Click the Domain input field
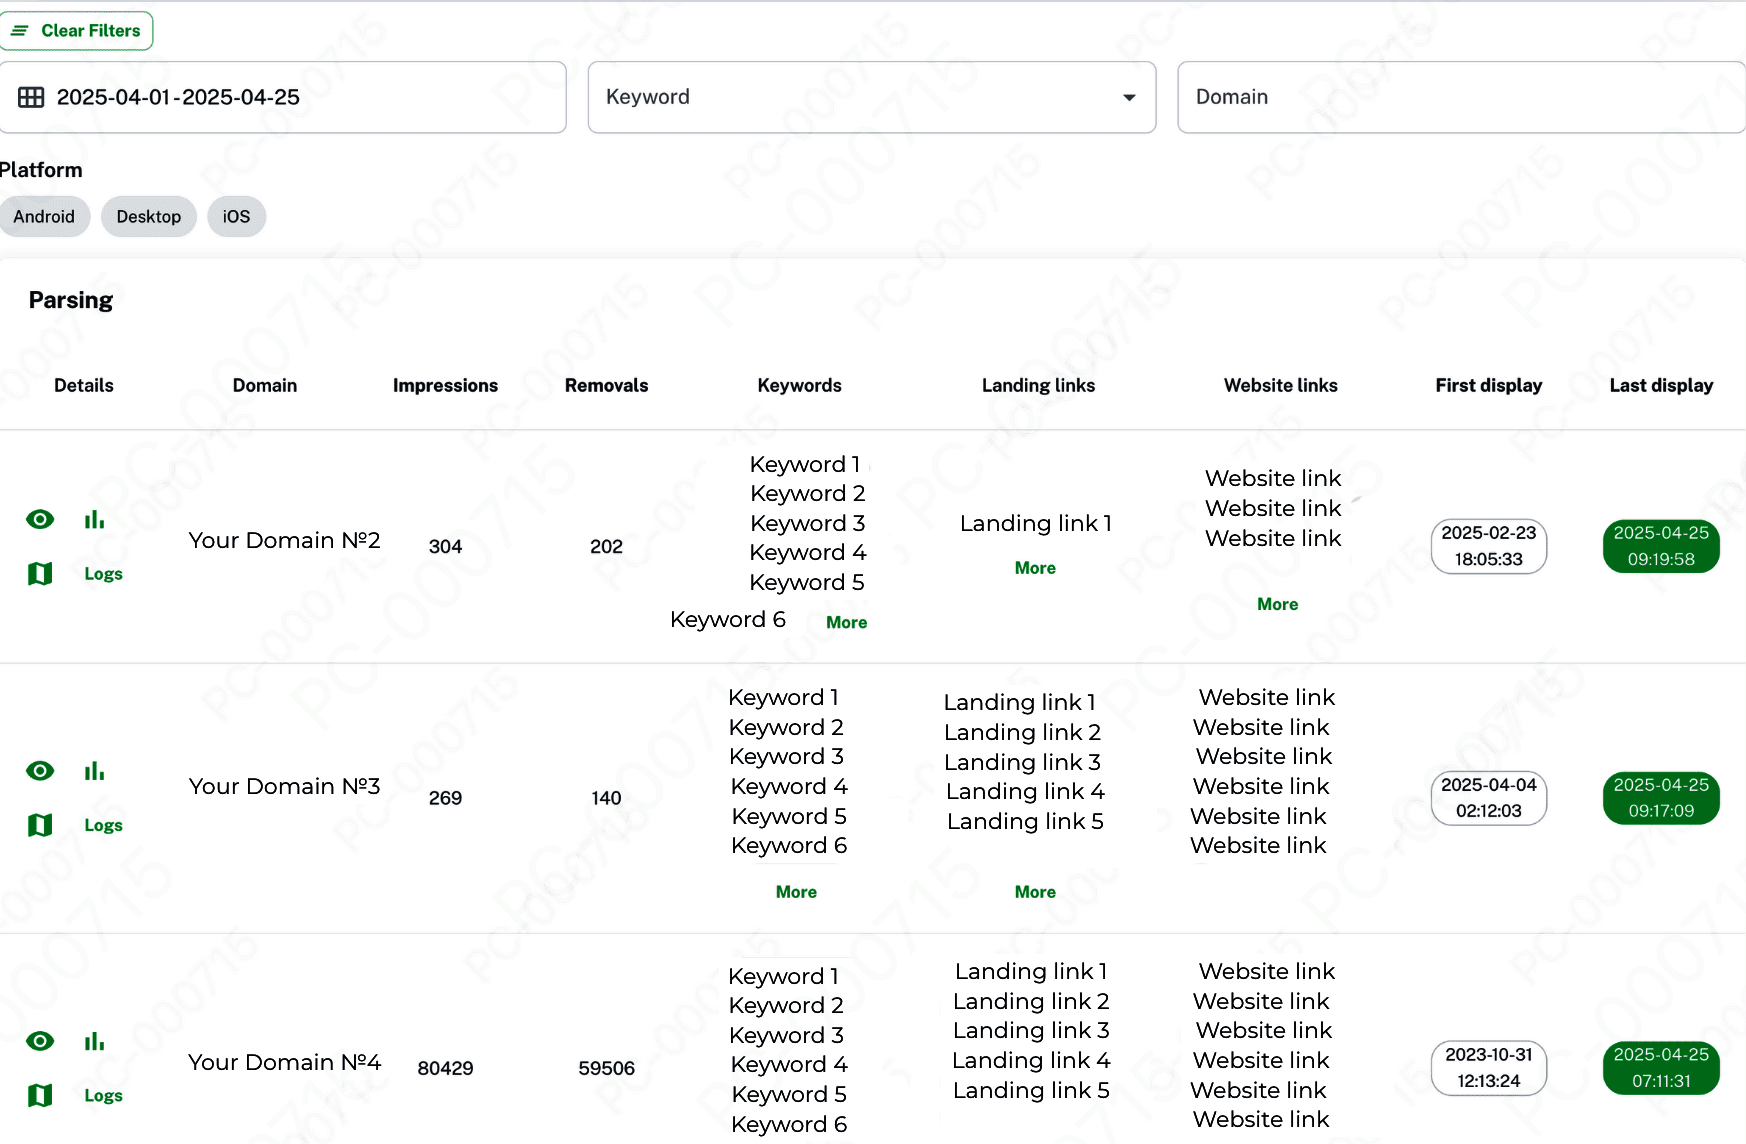The width and height of the screenshot is (1746, 1144). click(x=1460, y=97)
